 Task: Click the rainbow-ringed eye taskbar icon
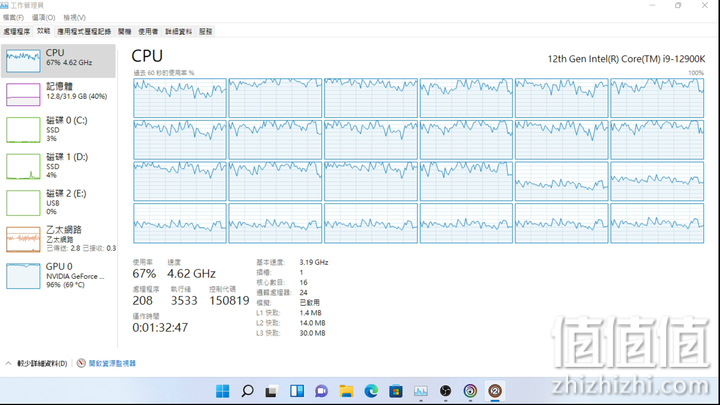tap(470, 391)
